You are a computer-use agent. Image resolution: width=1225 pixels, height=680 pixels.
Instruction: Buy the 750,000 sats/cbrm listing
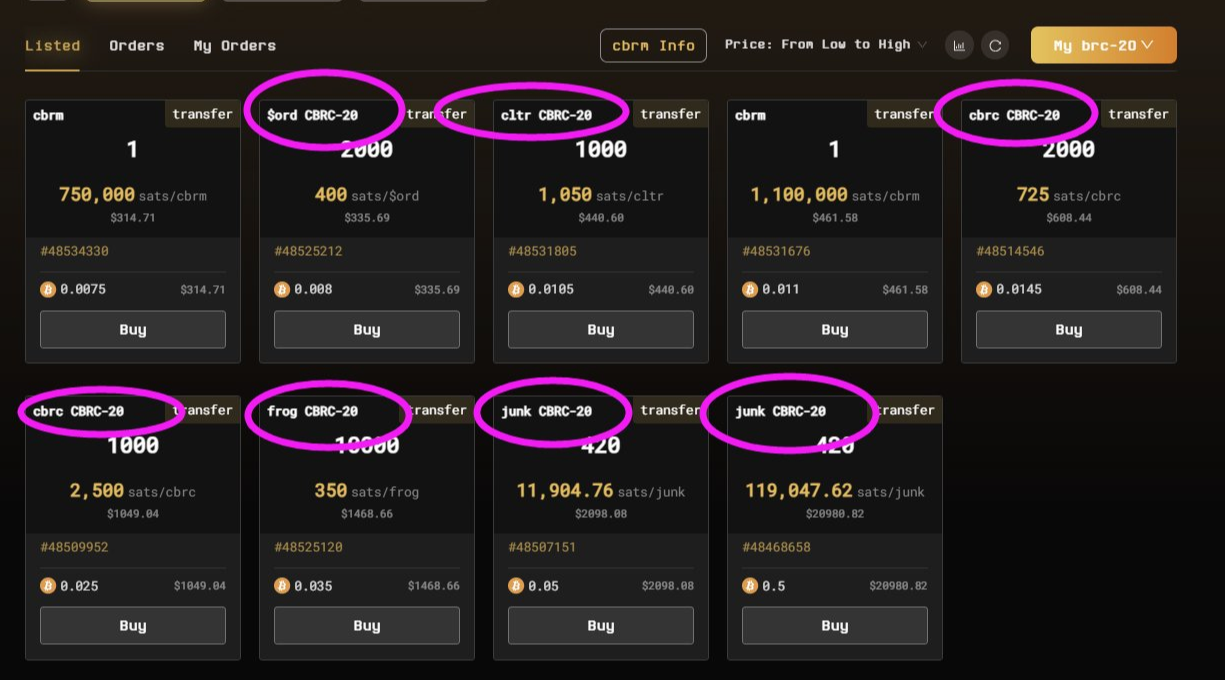133,330
